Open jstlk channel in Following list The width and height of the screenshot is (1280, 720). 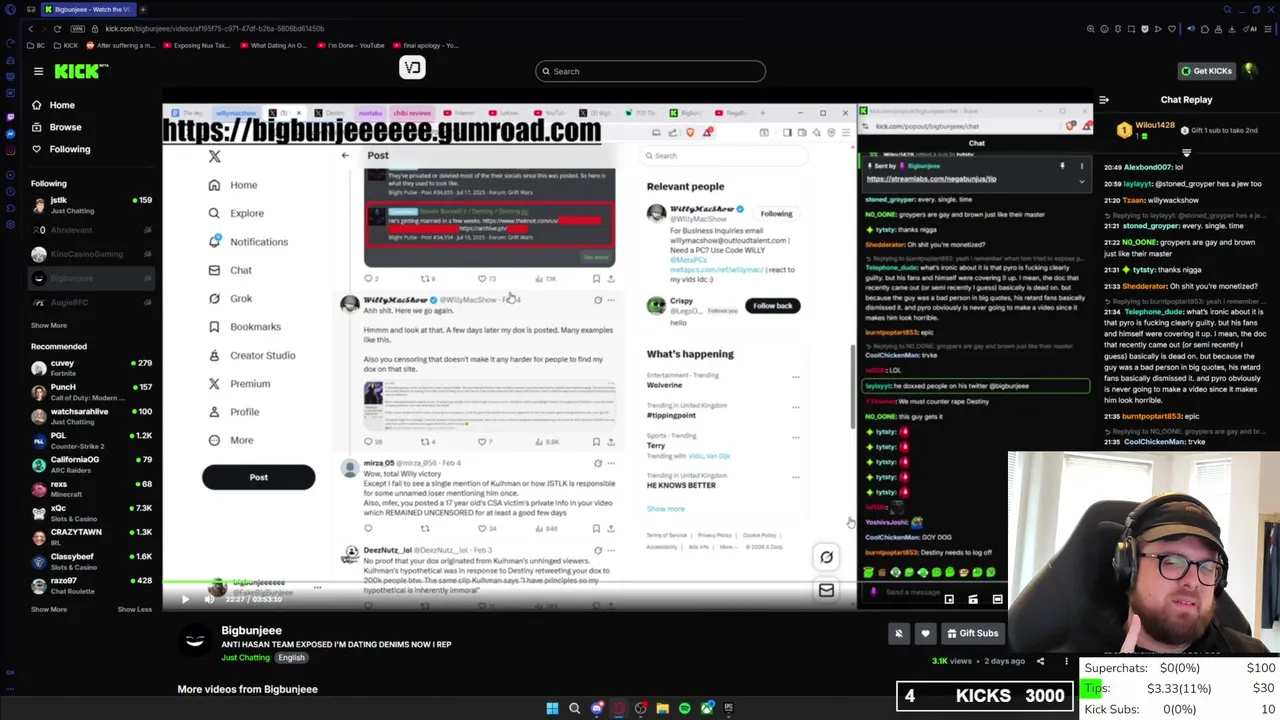pos(90,205)
